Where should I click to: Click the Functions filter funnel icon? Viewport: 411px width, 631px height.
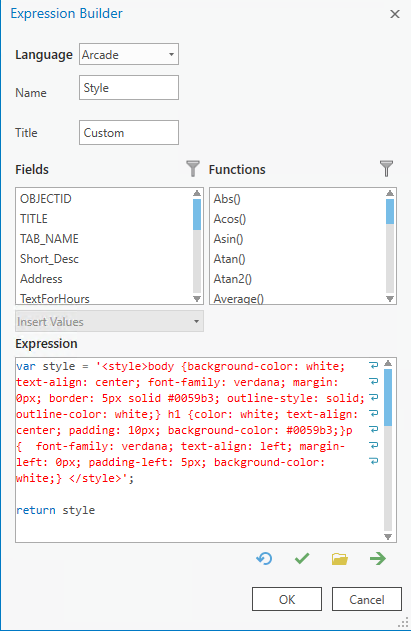coord(386,169)
